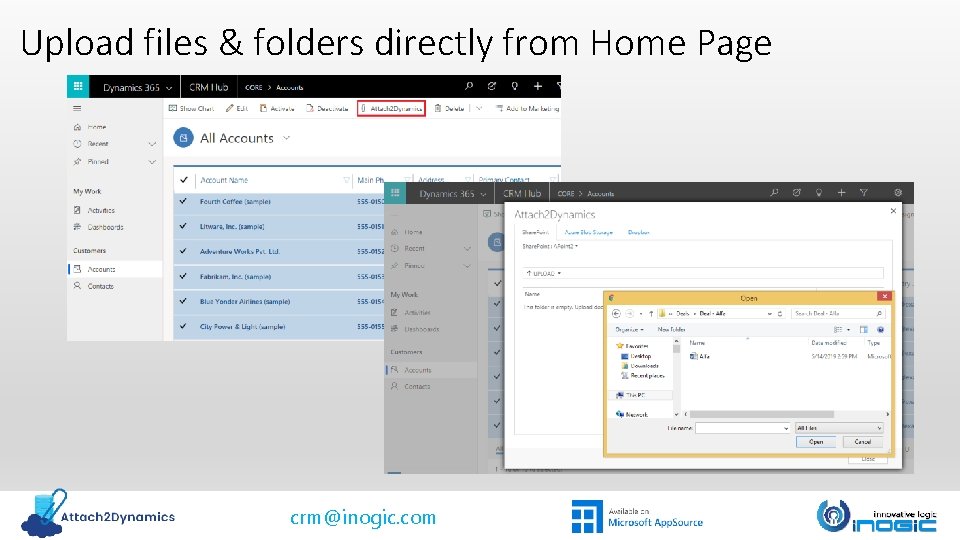Open the chevron dropdown next to the Delete command
Image resolution: width=960 pixels, height=540 pixels.
[x=479, y=108]
